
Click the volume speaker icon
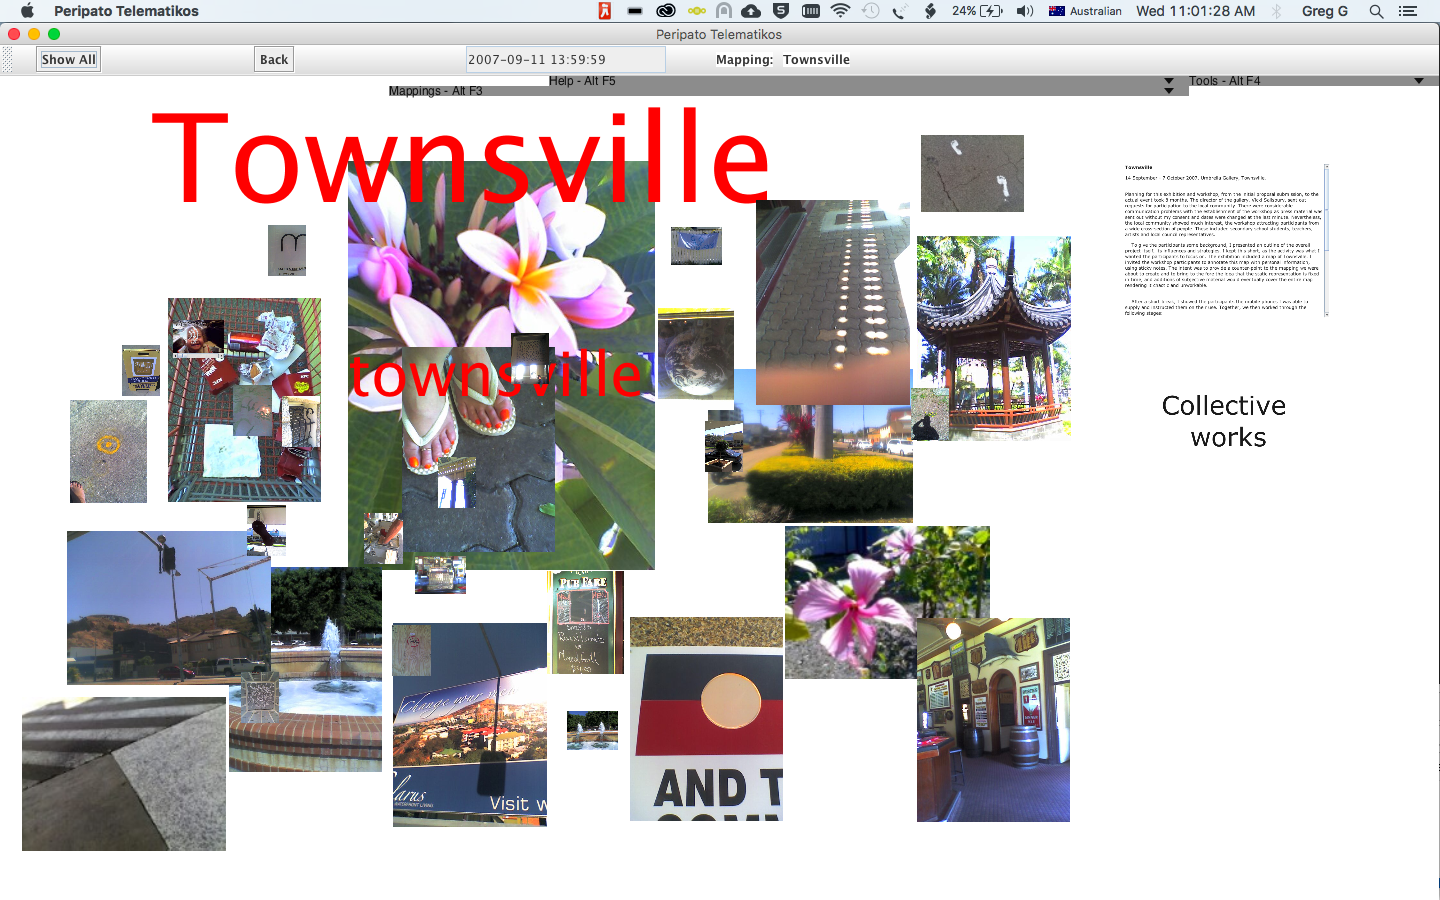(1025, 11)
